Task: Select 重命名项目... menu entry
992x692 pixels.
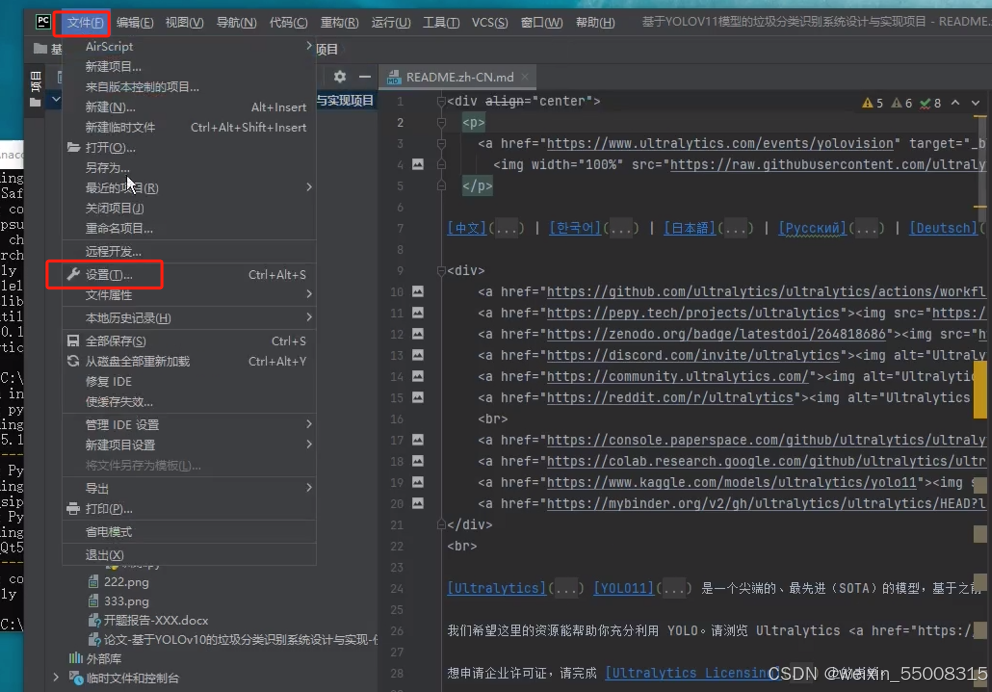Action: click(119, 228)
